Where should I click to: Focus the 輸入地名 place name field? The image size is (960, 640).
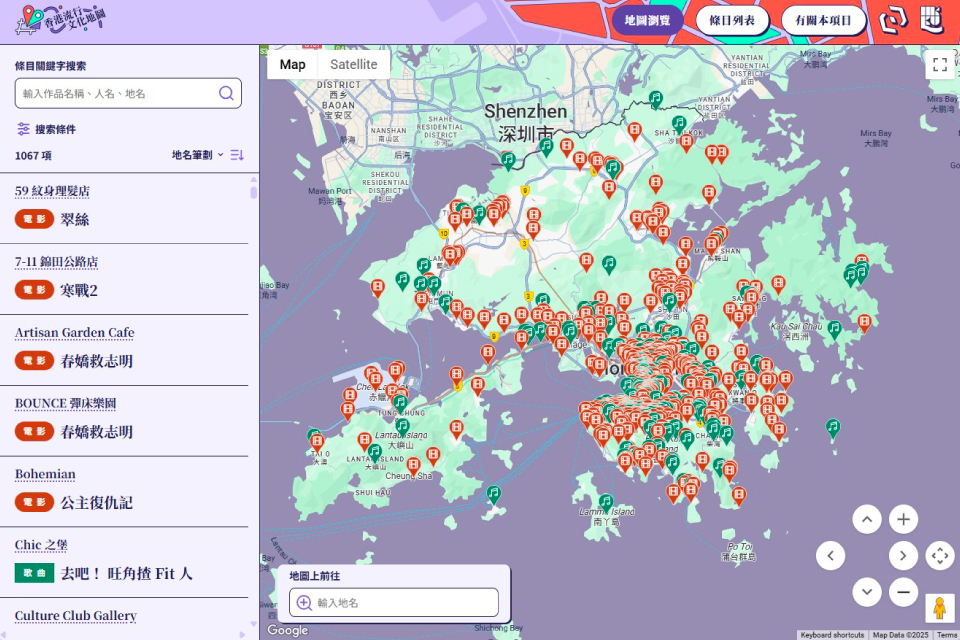click(394, 603)
